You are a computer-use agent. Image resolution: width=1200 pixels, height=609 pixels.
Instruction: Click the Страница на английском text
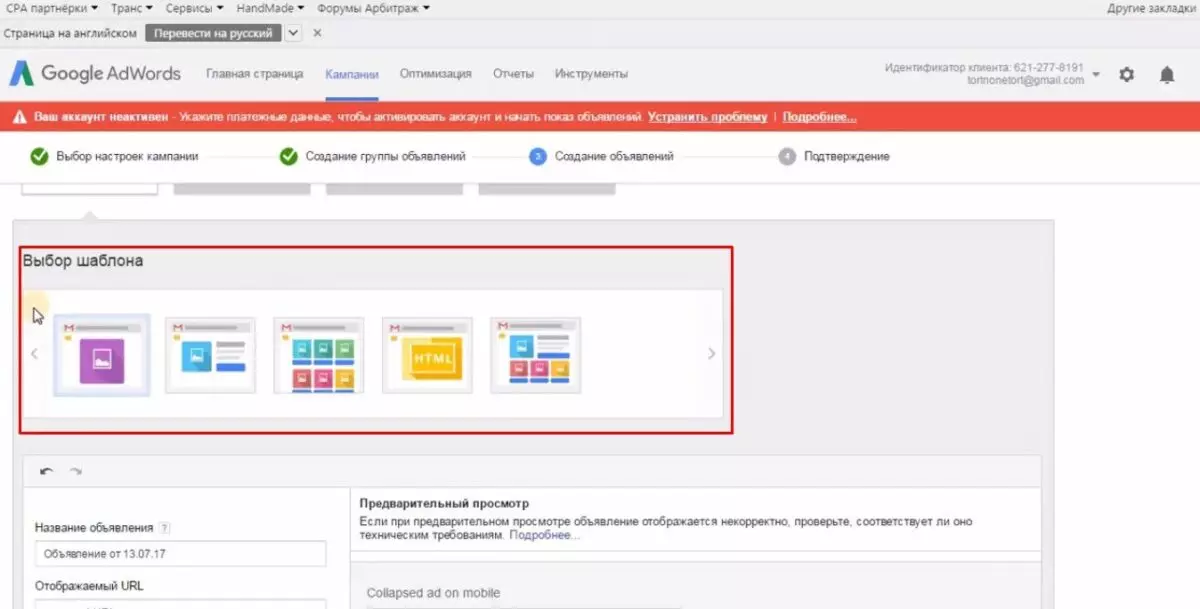70,33
